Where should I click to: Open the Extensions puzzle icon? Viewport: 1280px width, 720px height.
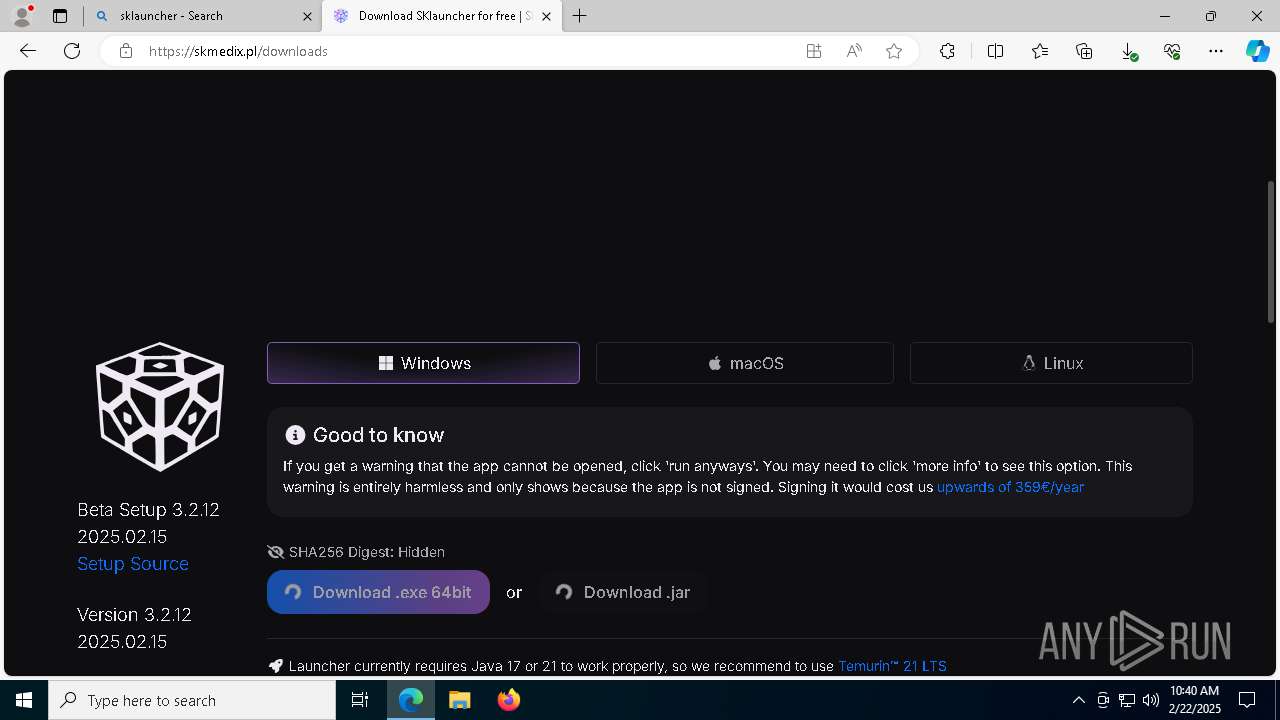click(x=947, y=51)
